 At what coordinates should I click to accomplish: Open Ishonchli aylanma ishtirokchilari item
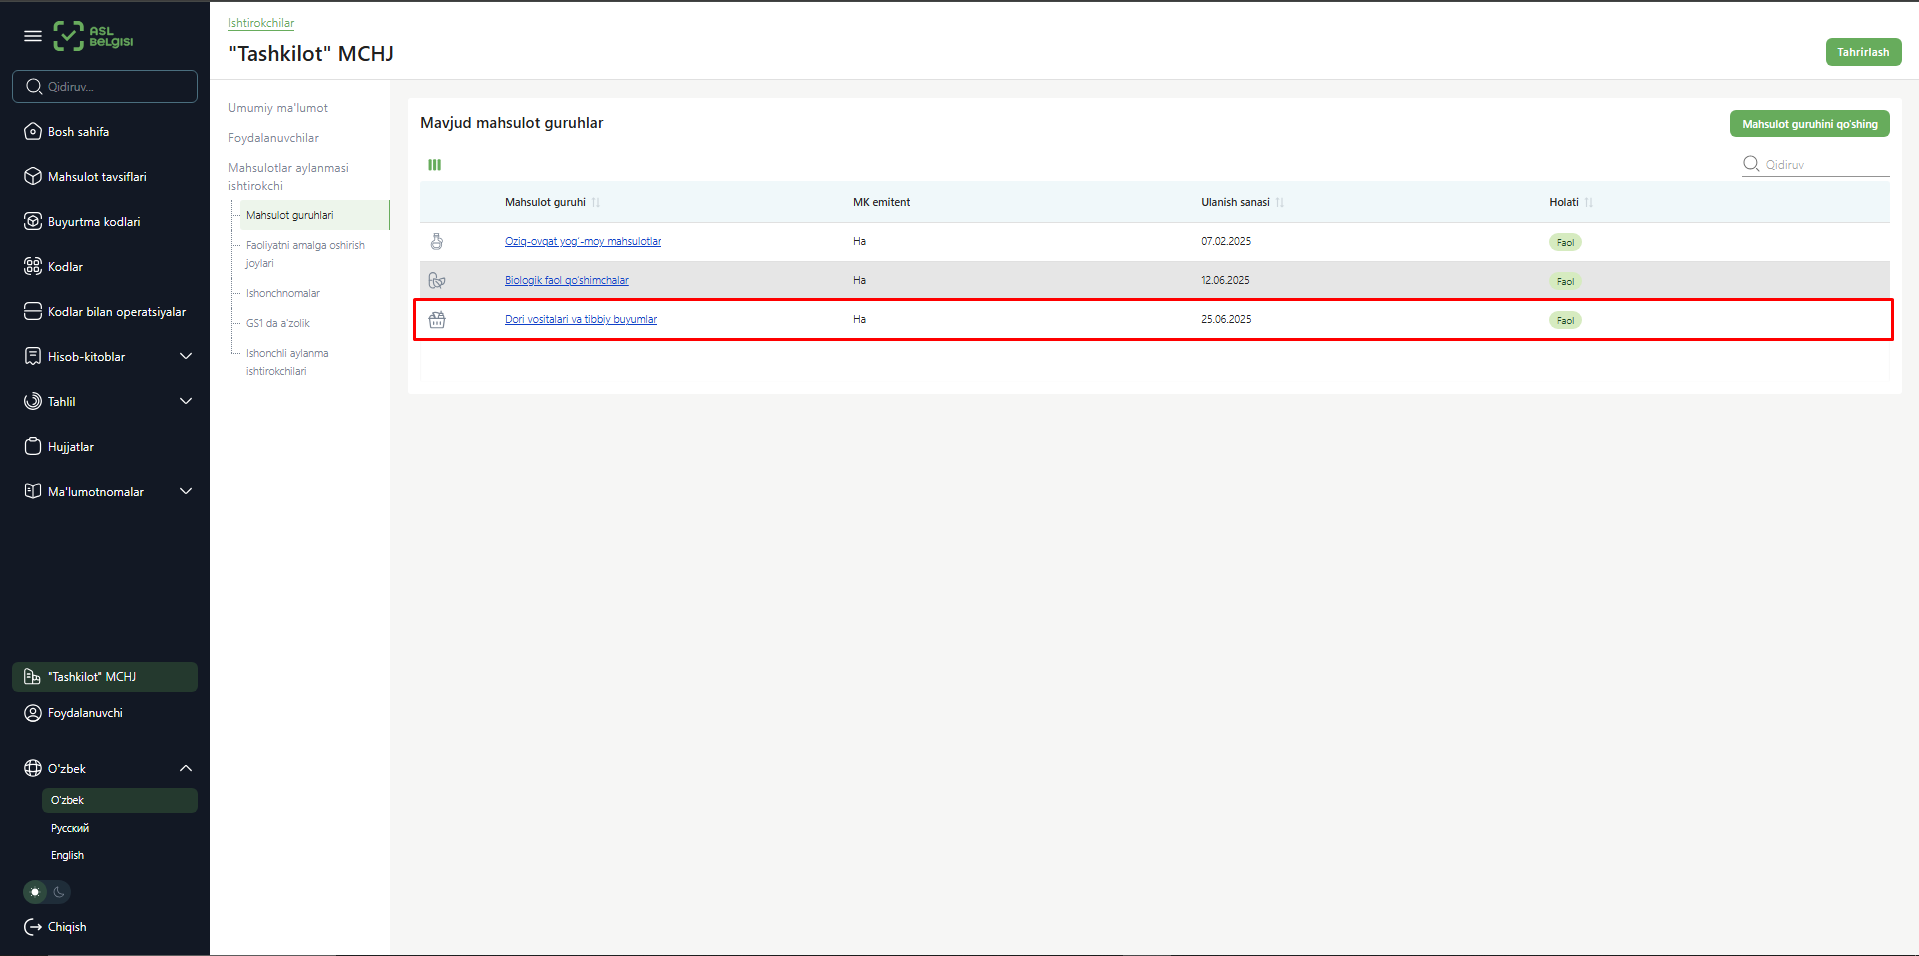pos(287,362)
